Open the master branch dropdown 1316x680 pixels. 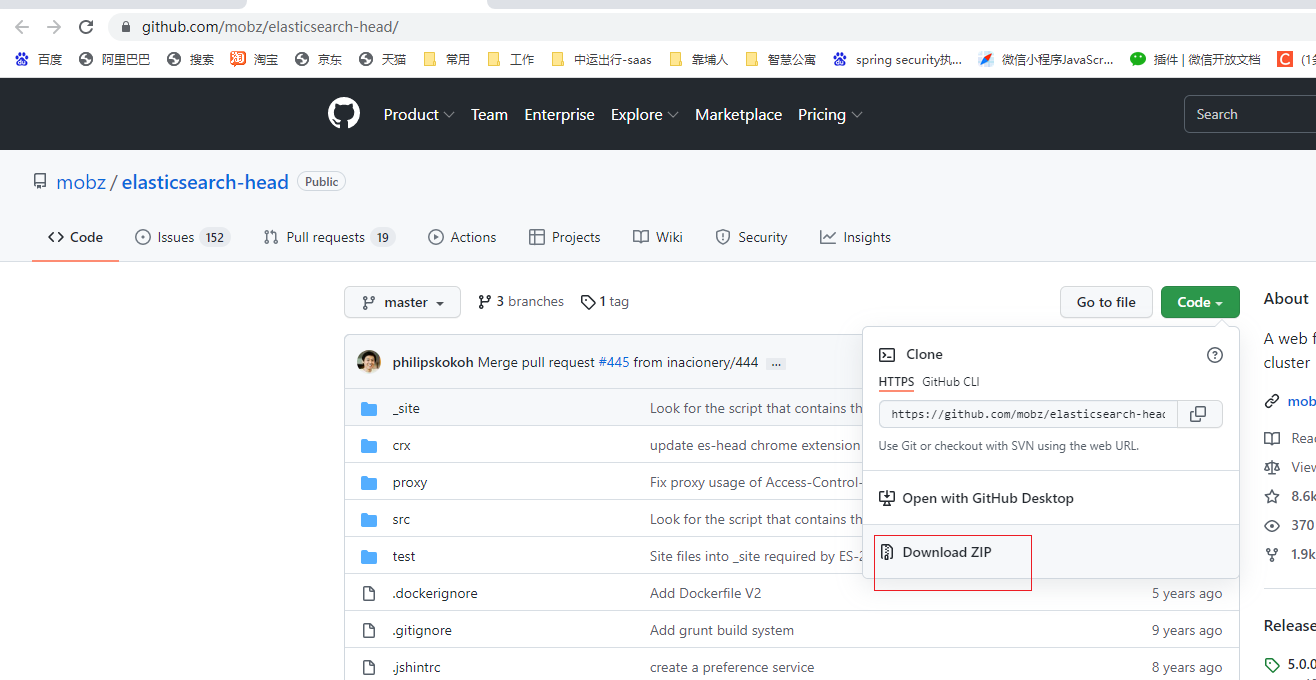tap(402, 302)
